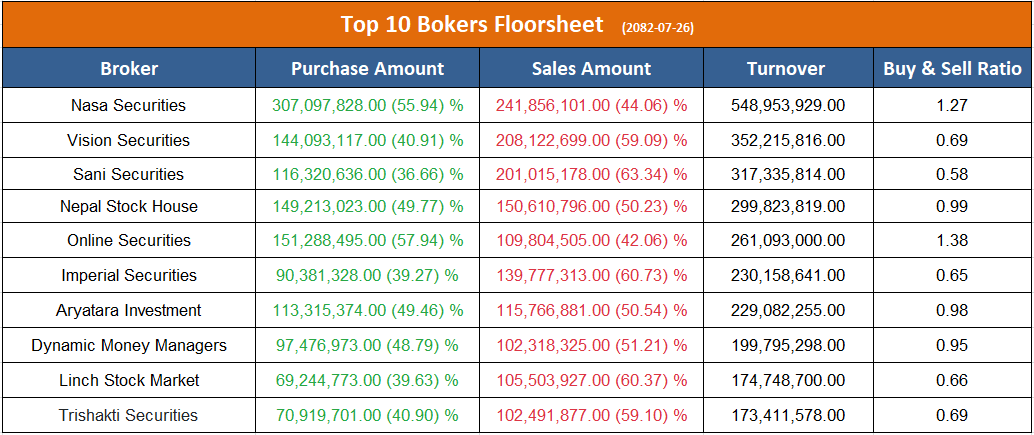Screen dimensions: 1034x435
Task: Click the Sales Amount column header
Action: pyautogui.click(x=591, y=69)
